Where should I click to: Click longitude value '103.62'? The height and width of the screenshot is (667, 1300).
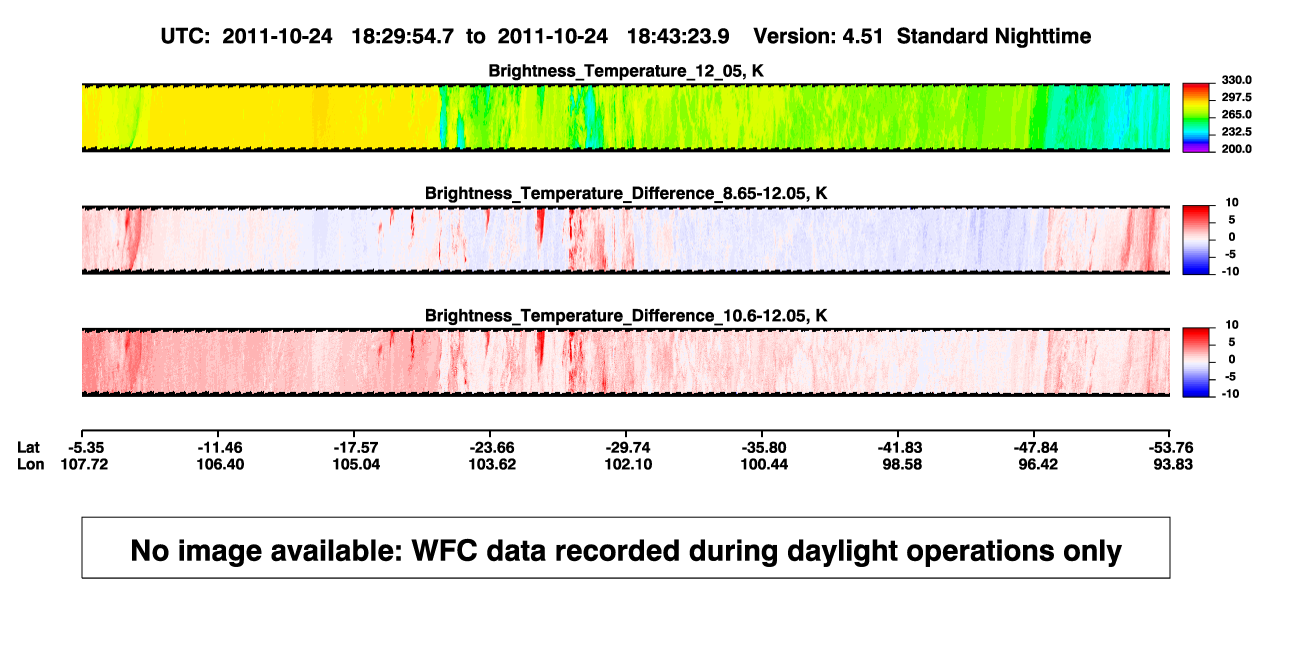[495, 464]
